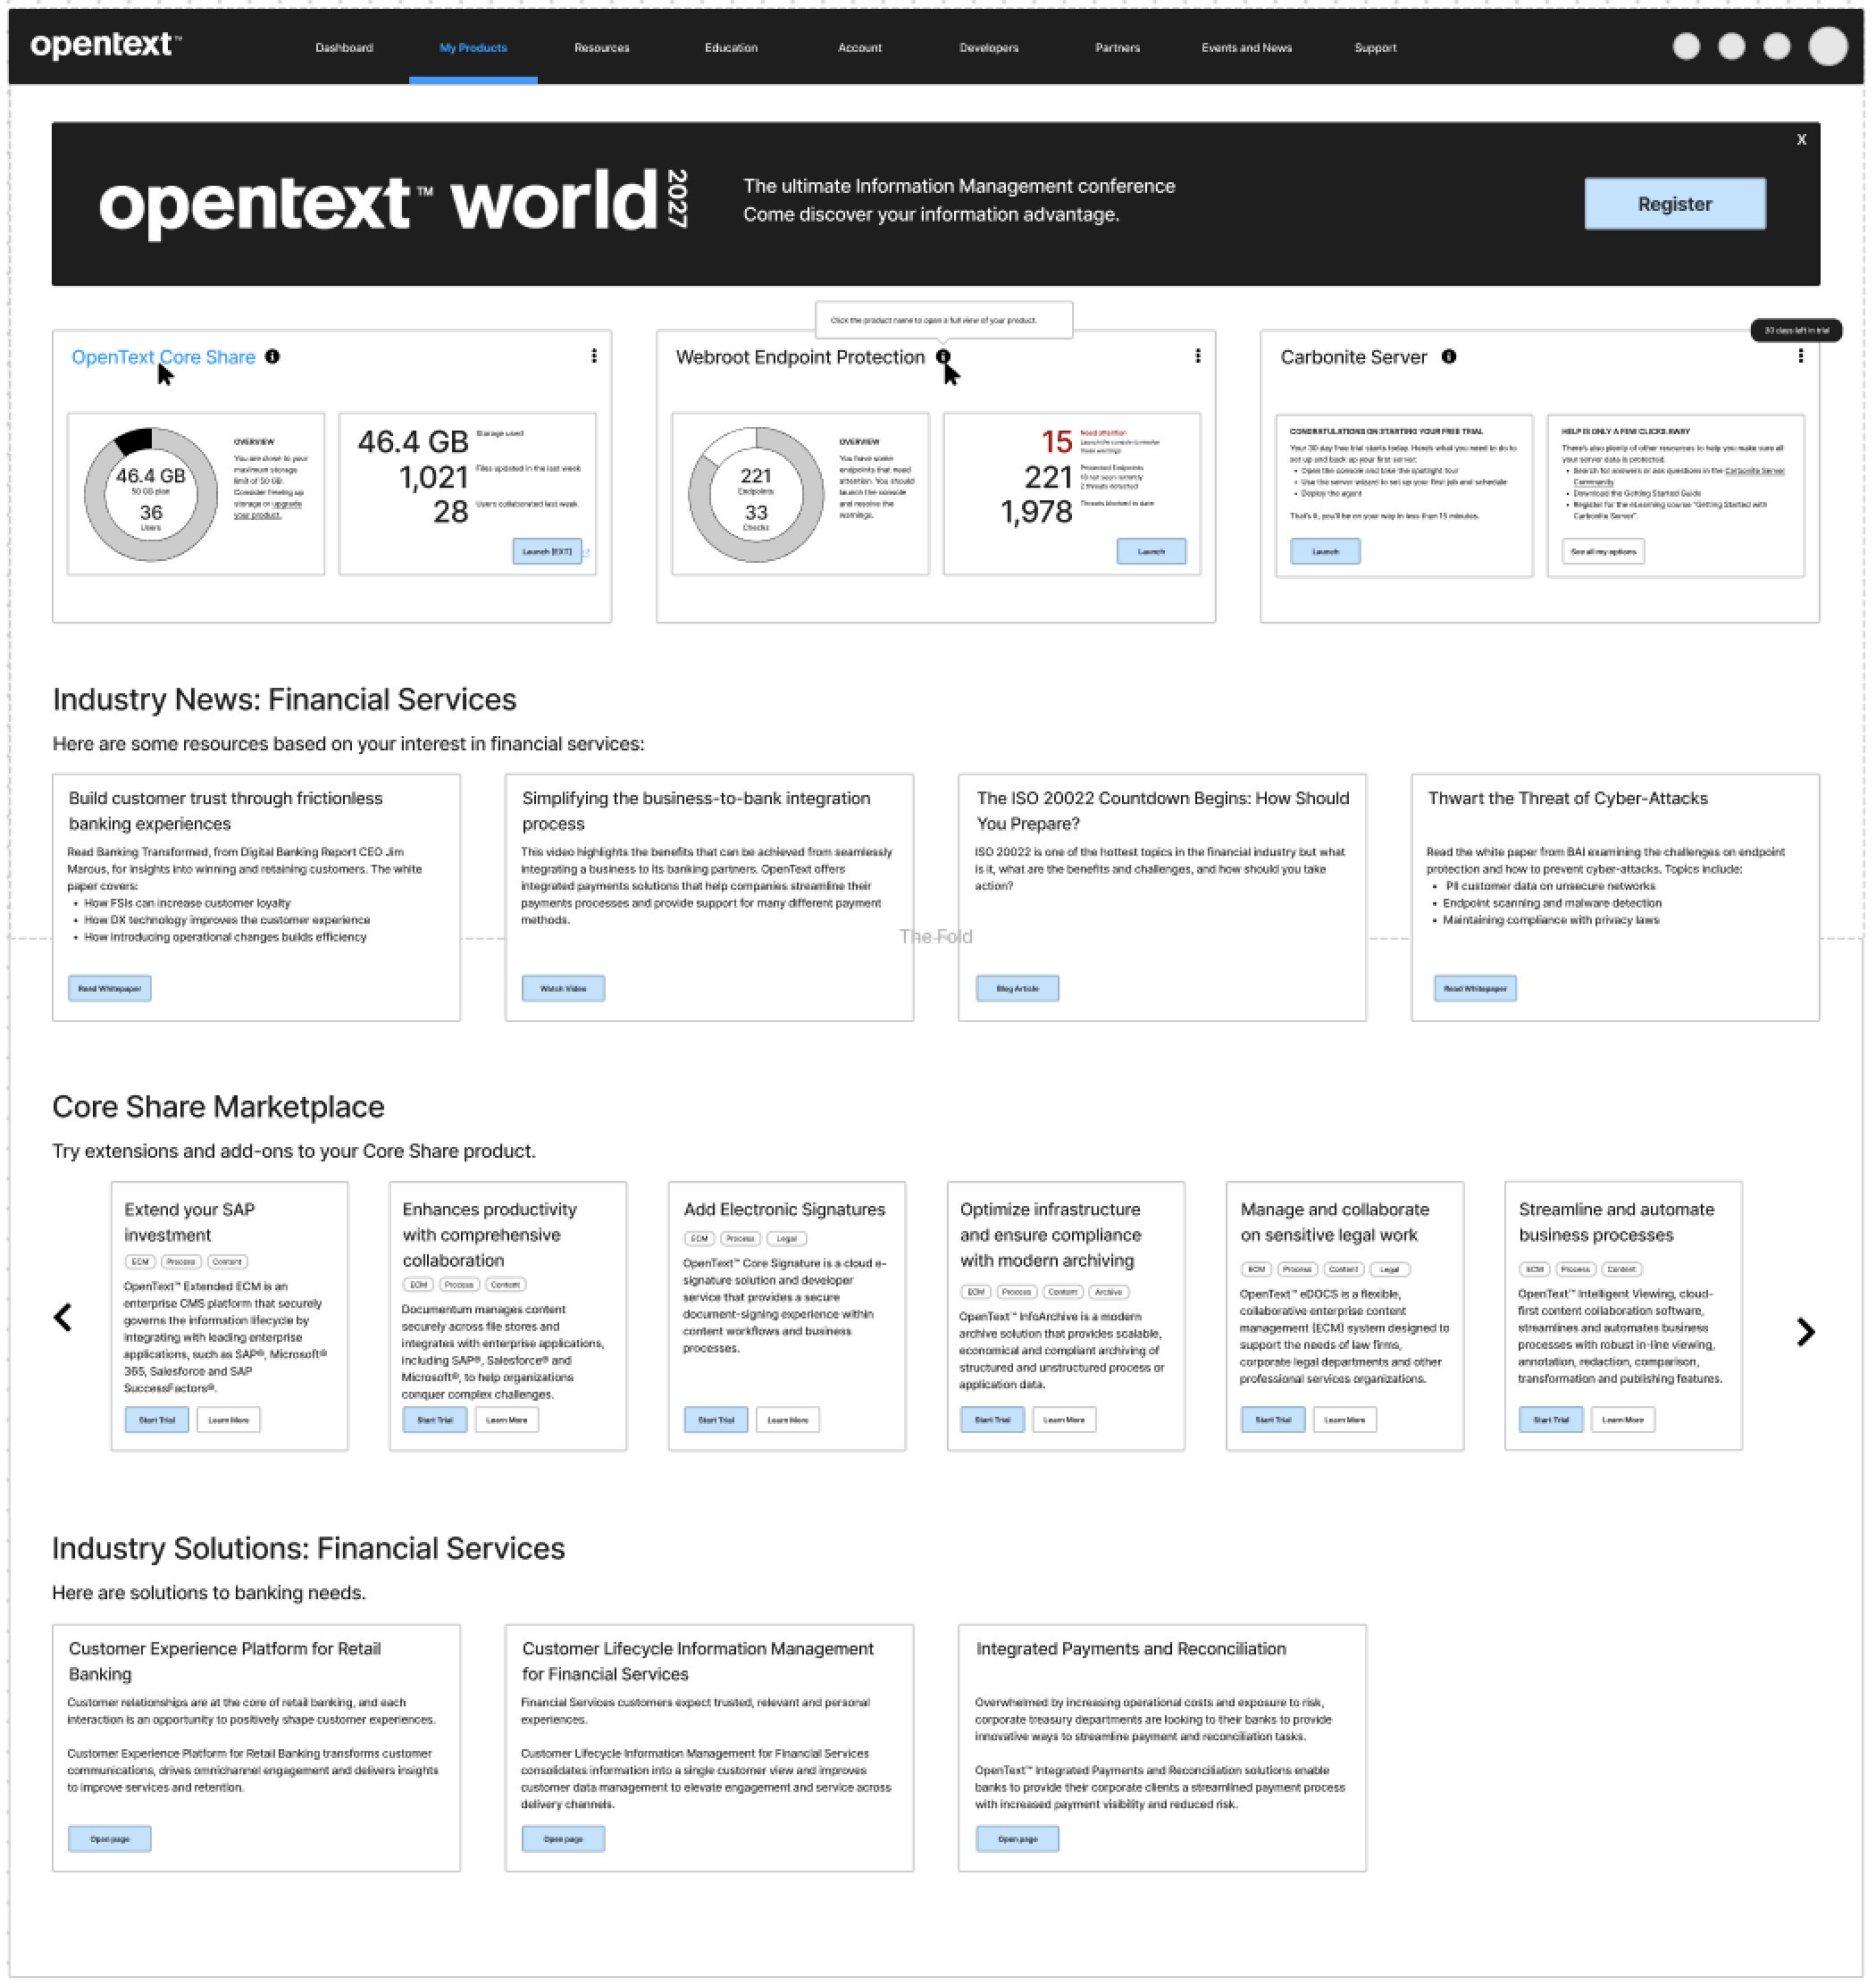The height and width of the screenshot is (1985, 1876).
Task: Click 'Core Share Marketplace' heading
Action: tap(218, 1106)
